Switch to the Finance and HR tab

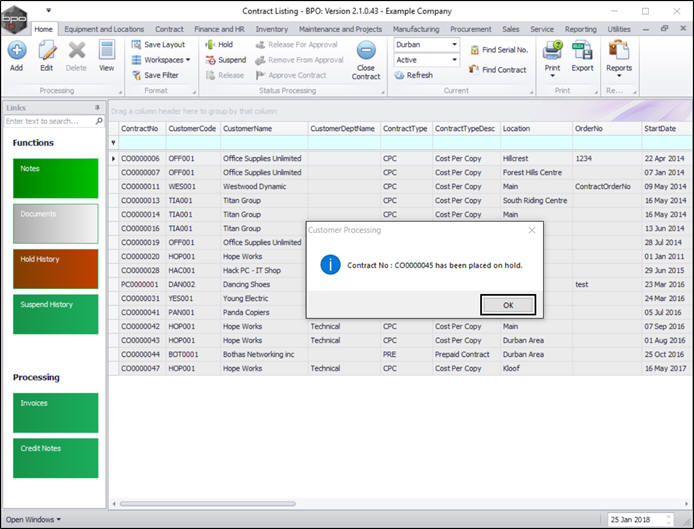click(x=219, y=29)
